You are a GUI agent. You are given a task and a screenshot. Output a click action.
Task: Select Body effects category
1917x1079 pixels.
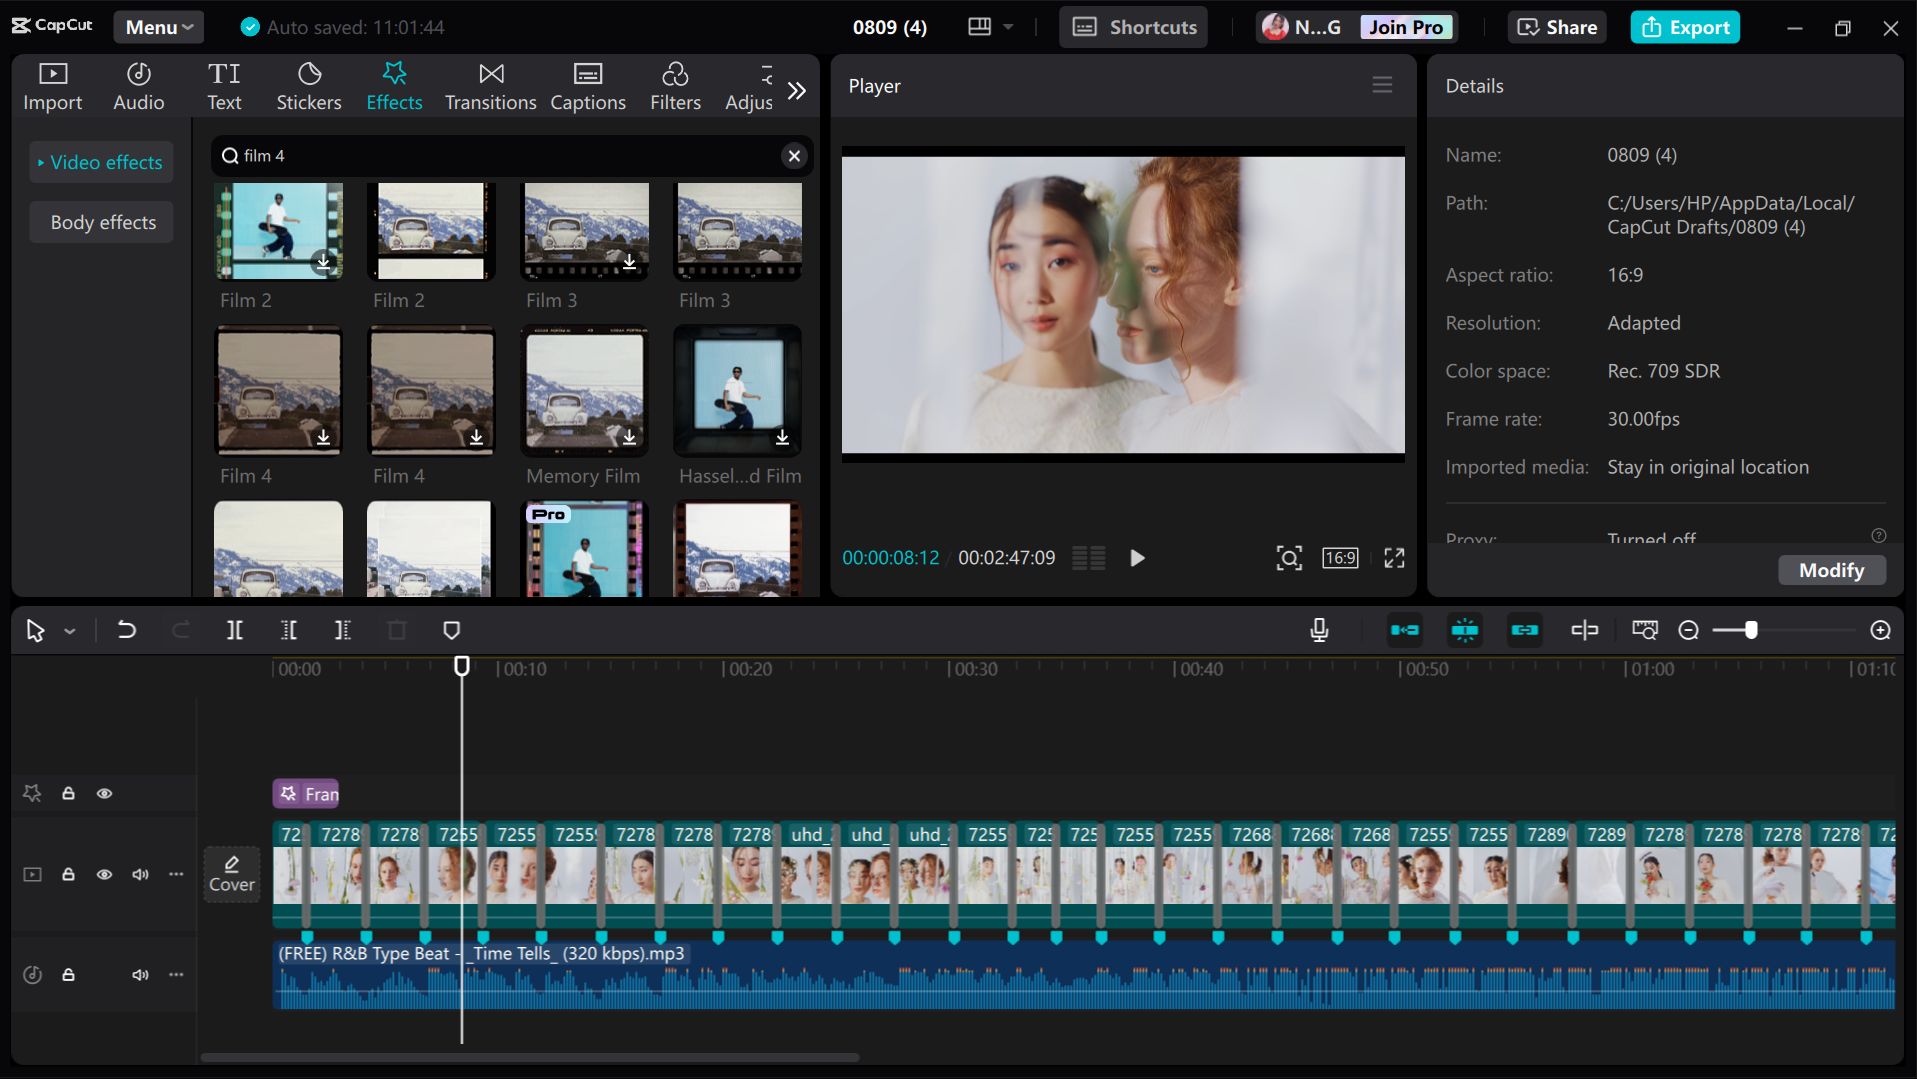pyautogui.click(x=103, y=222)
